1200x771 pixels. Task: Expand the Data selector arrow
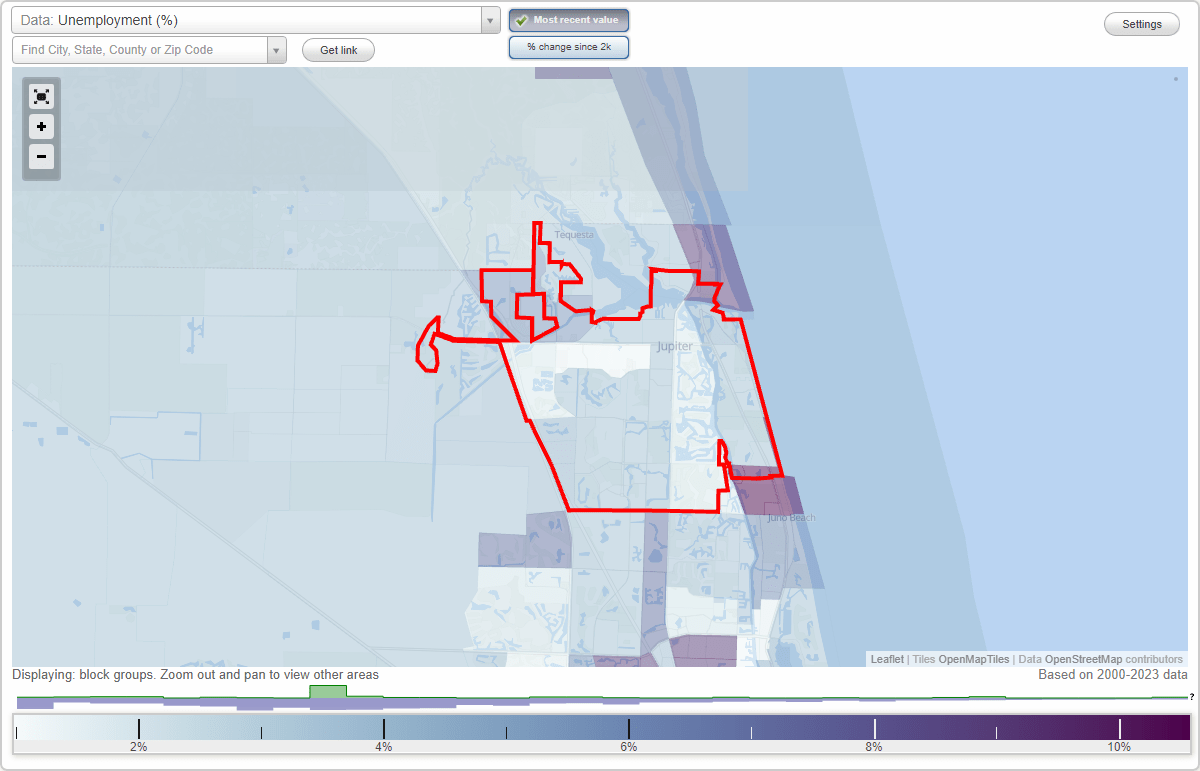tap(490, 20)
